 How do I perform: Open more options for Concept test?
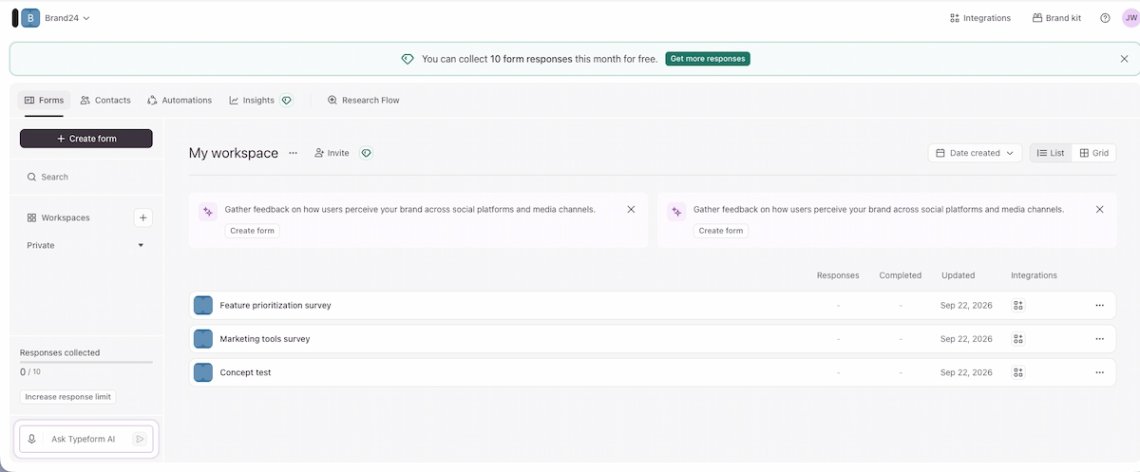pos(1099,372)
